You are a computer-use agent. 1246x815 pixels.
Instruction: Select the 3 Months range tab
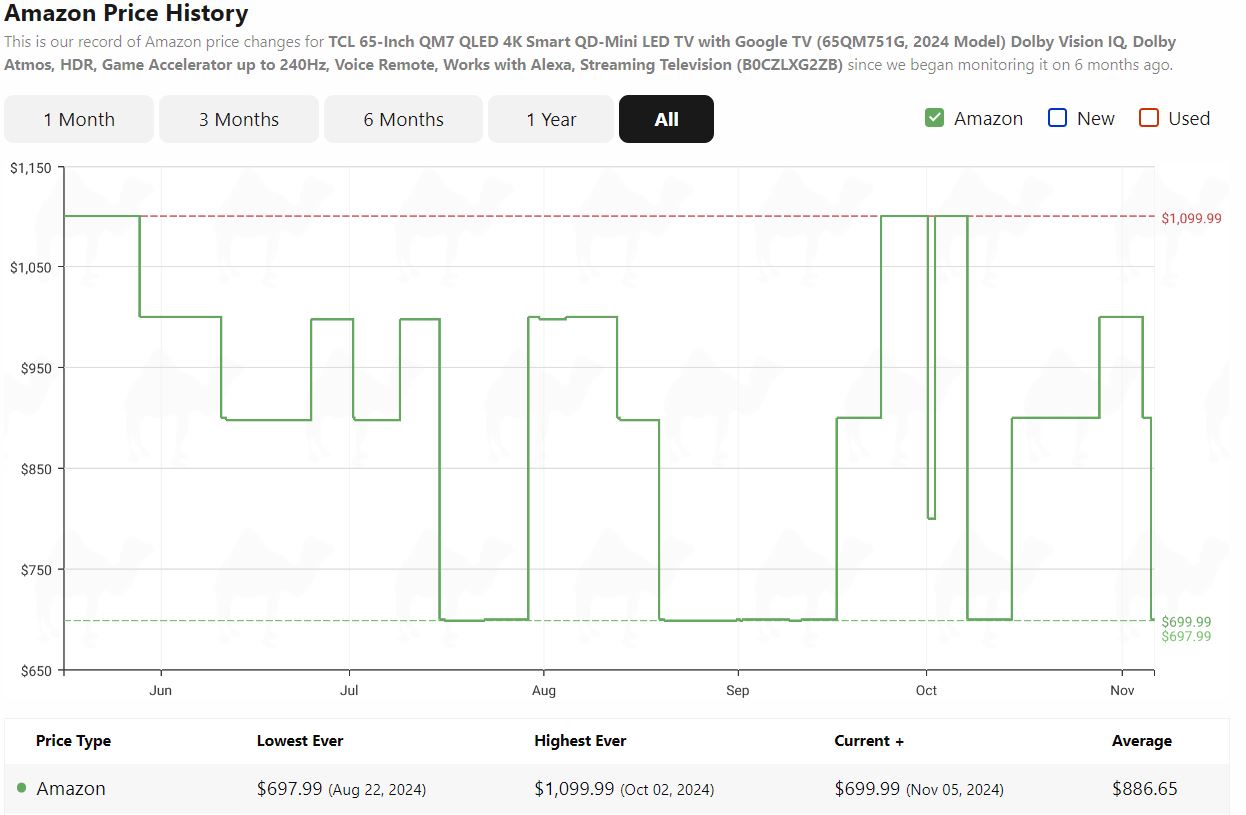(x=239, y=119)
